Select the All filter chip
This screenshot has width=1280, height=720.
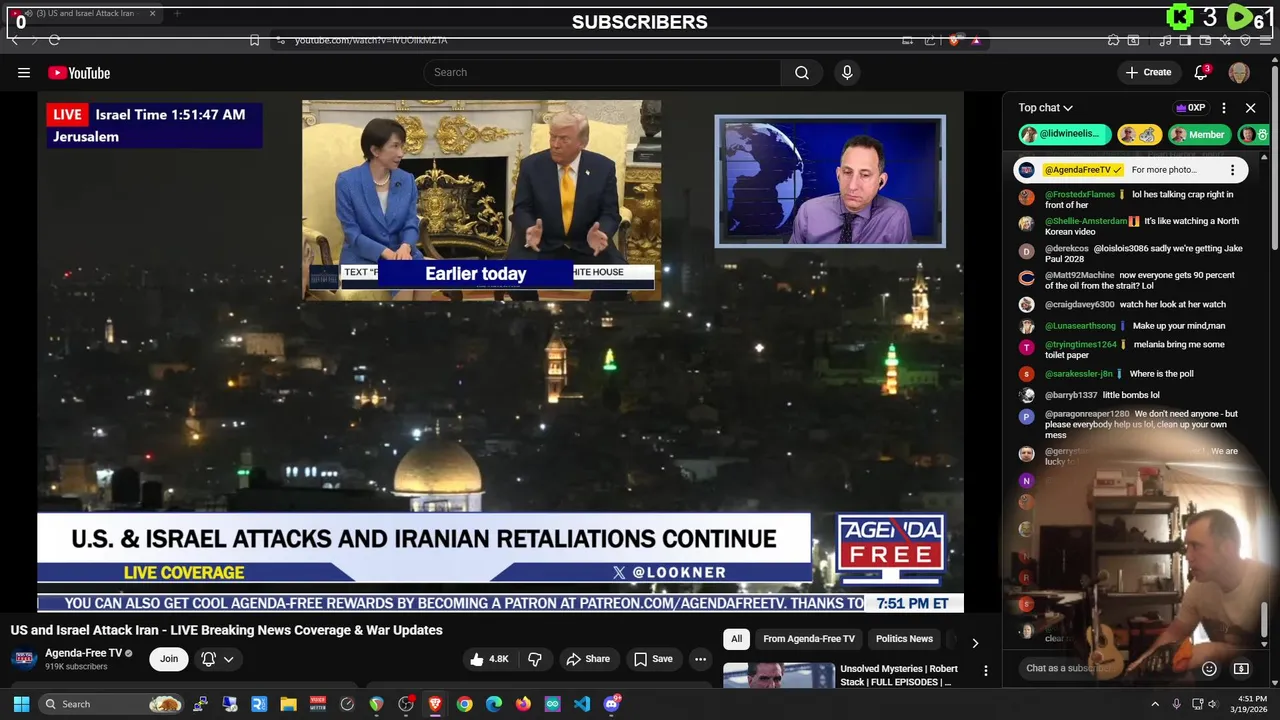tap(736, 639)
